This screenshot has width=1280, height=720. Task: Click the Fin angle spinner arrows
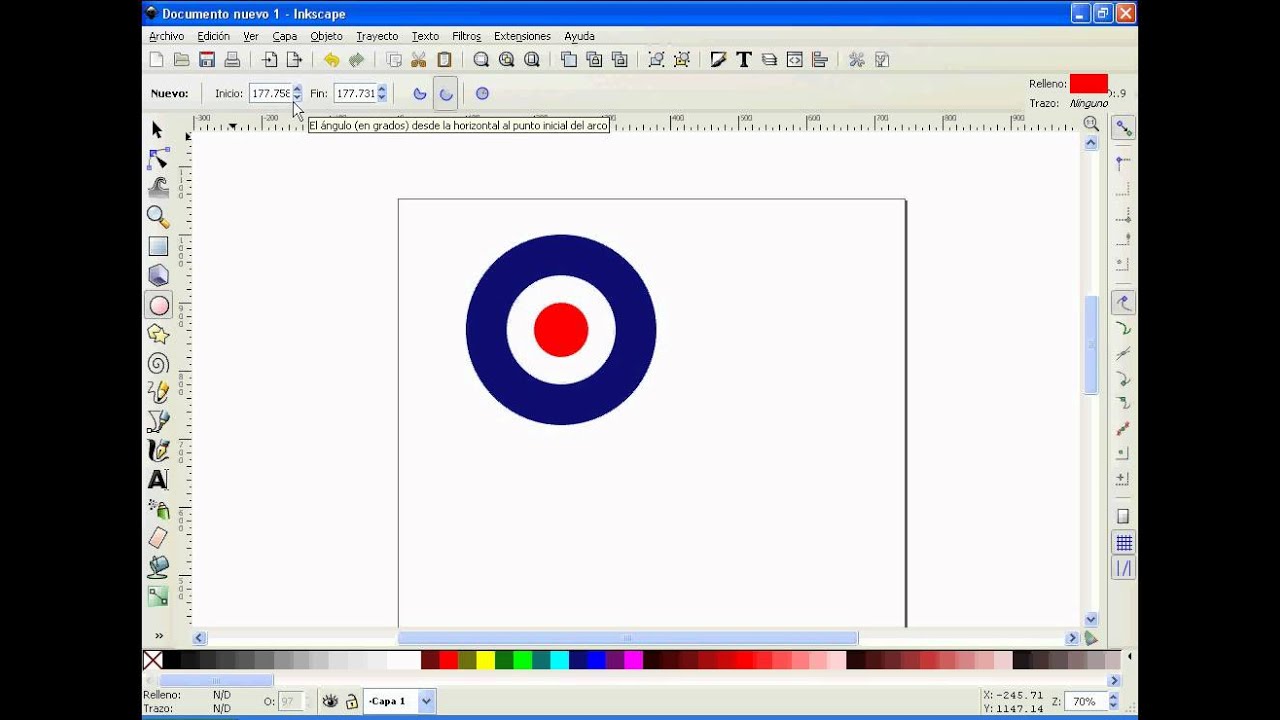[x=381, y=93]
